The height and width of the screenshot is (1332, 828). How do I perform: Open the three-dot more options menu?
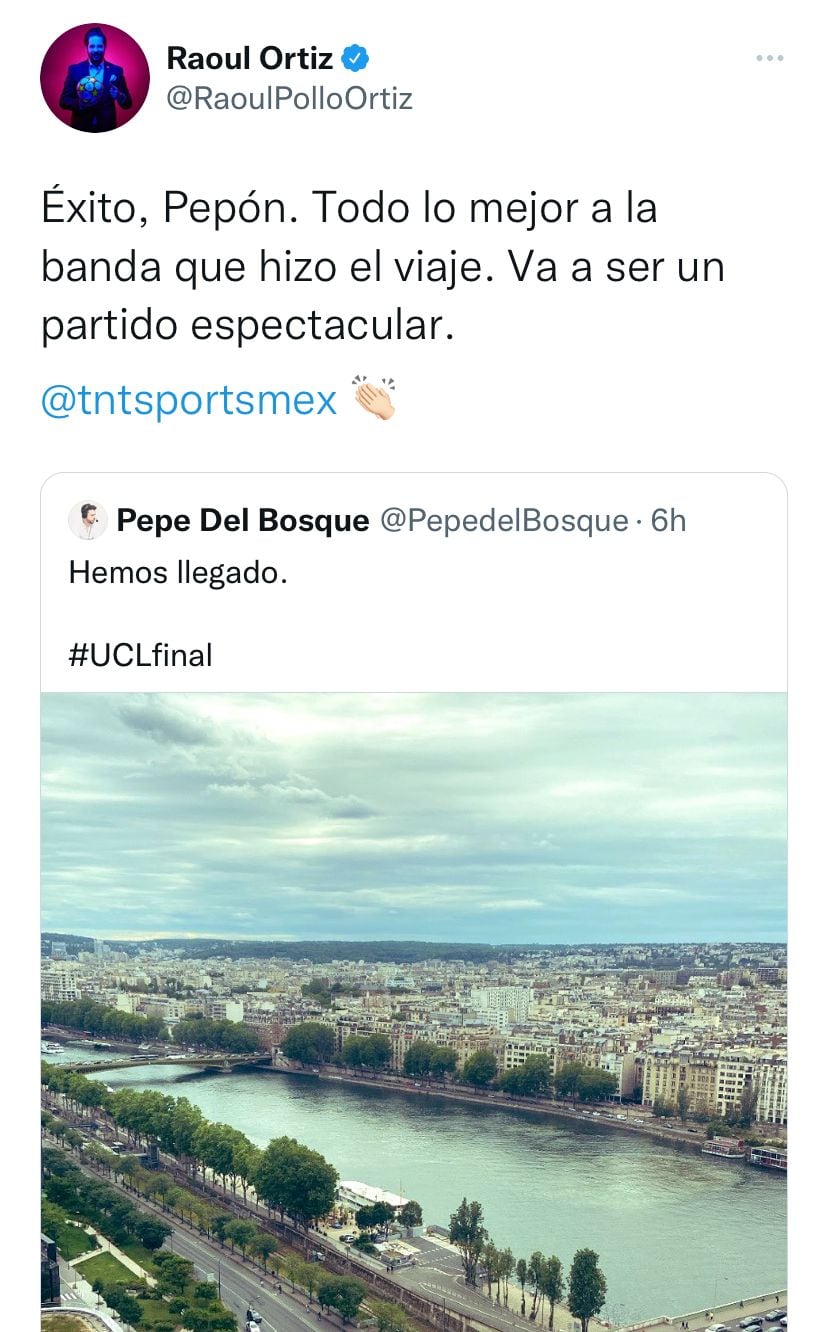click(x=769, y=59)
